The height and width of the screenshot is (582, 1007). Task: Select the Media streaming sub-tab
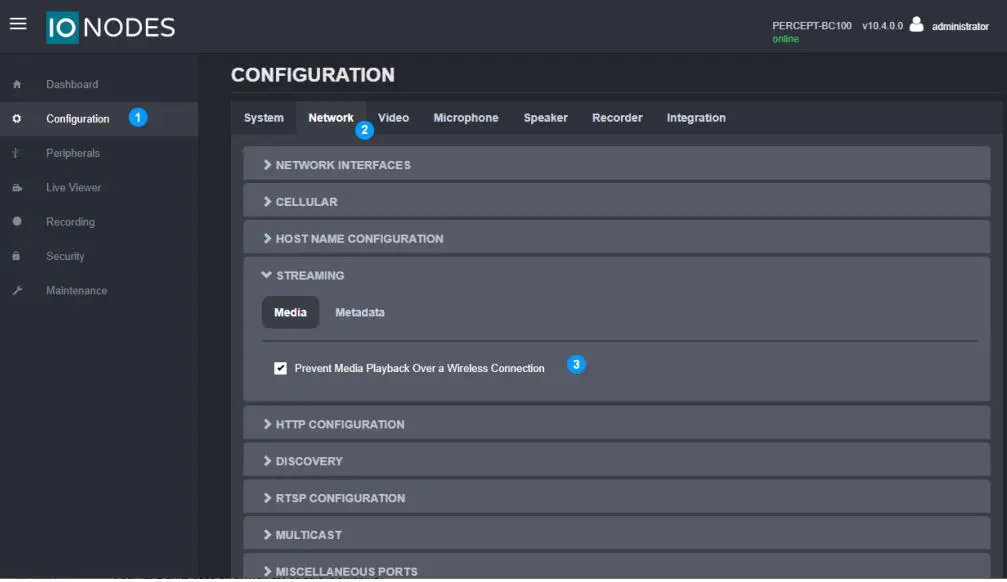coord(290,313)
